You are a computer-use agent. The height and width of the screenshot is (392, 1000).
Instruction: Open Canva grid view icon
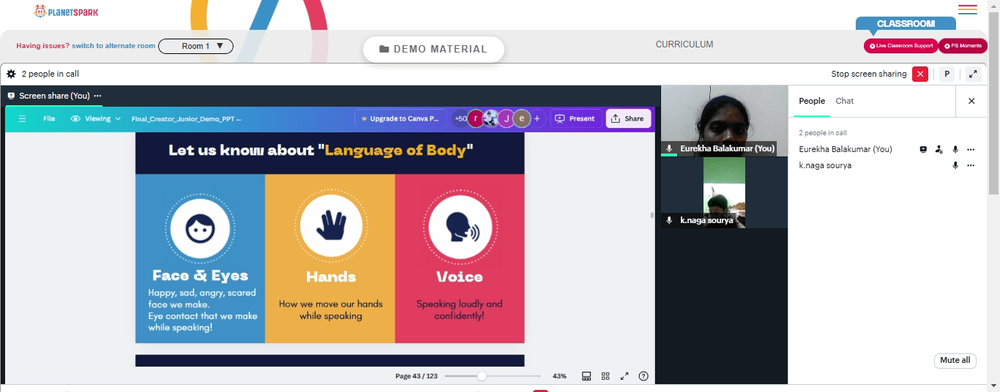(606, 376)
